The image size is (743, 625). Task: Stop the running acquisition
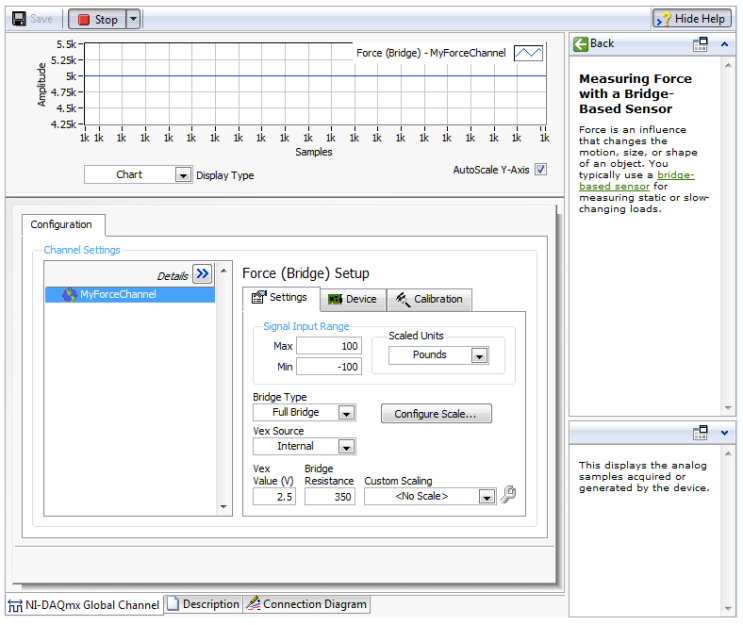(97, 19)
